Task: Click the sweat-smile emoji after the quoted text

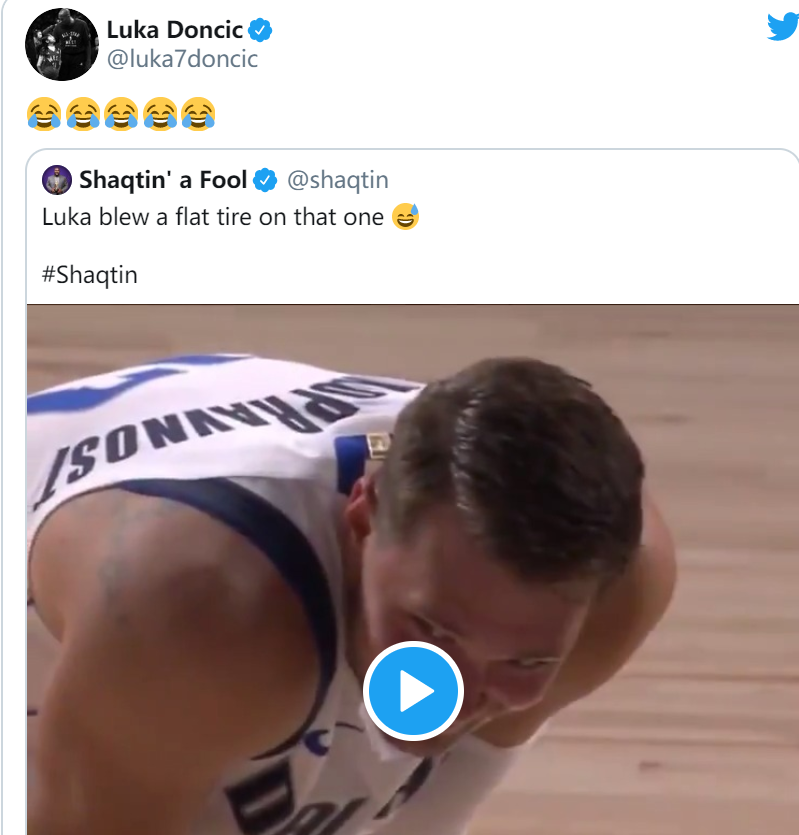Action: 406,216
